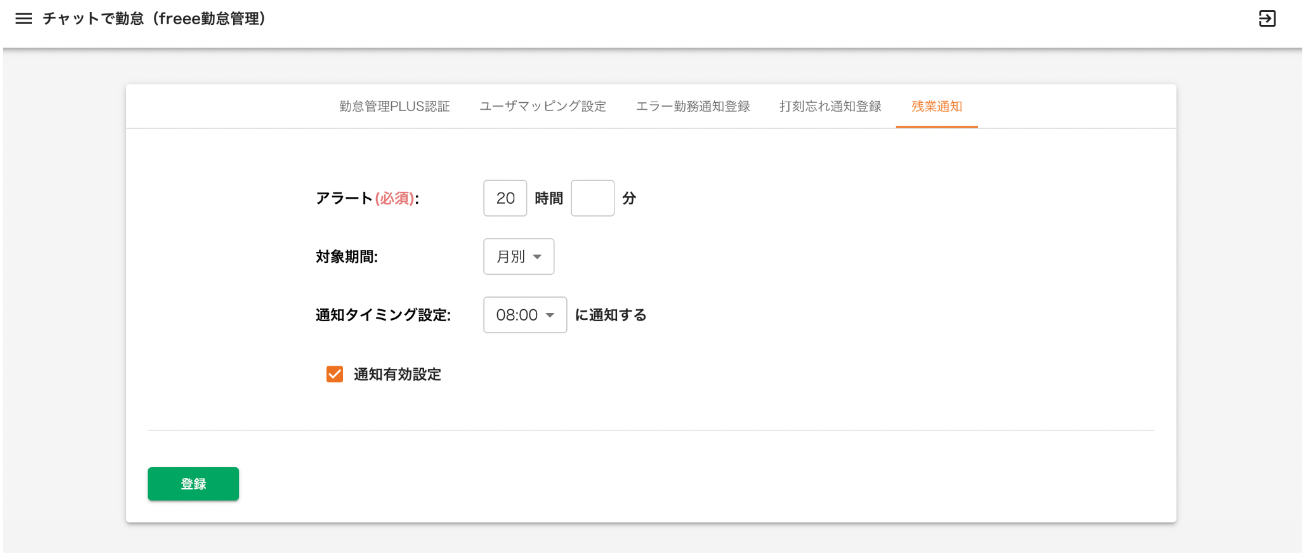Image resolution: width=1307 pixels, height=559 pixels.
Task: Click the empty alert minutes field
Action: click(592, 198)
